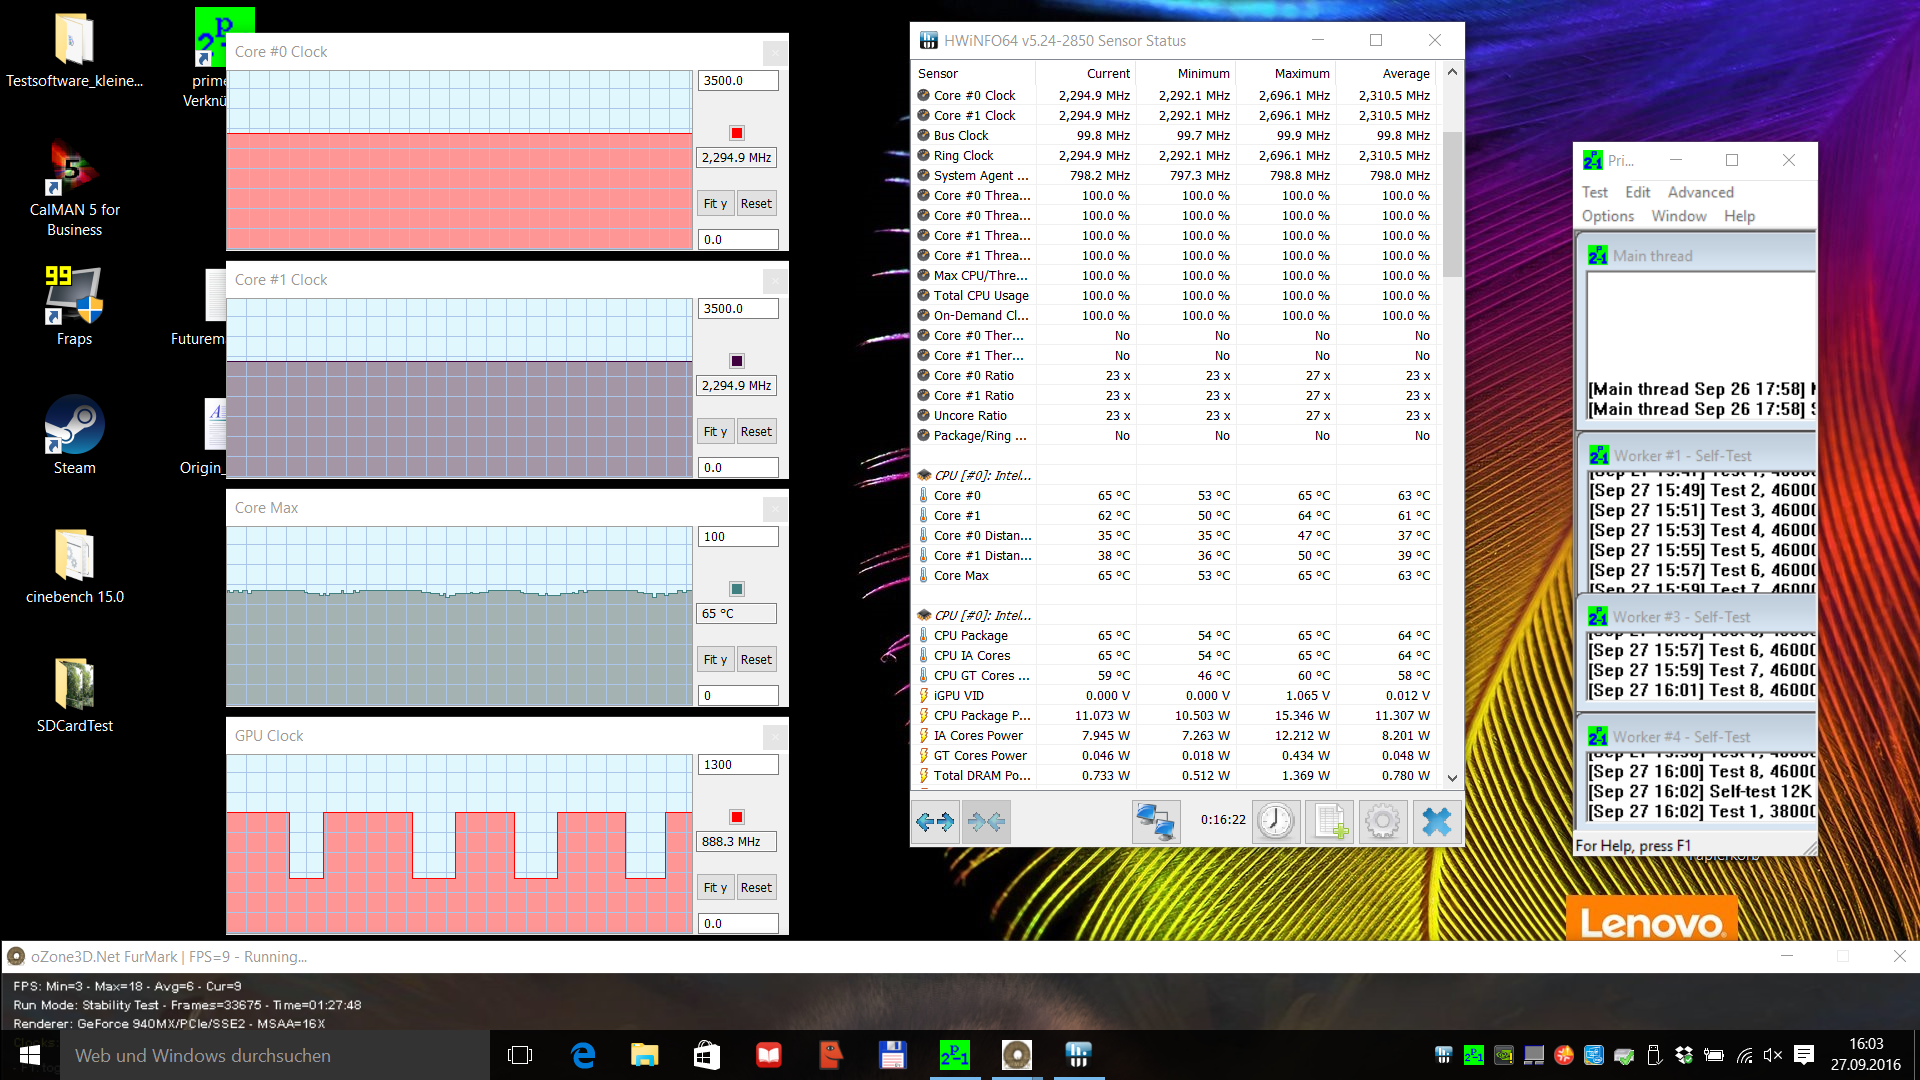
Task: Start logging with sheet-plus icon
Action: 1330,822
